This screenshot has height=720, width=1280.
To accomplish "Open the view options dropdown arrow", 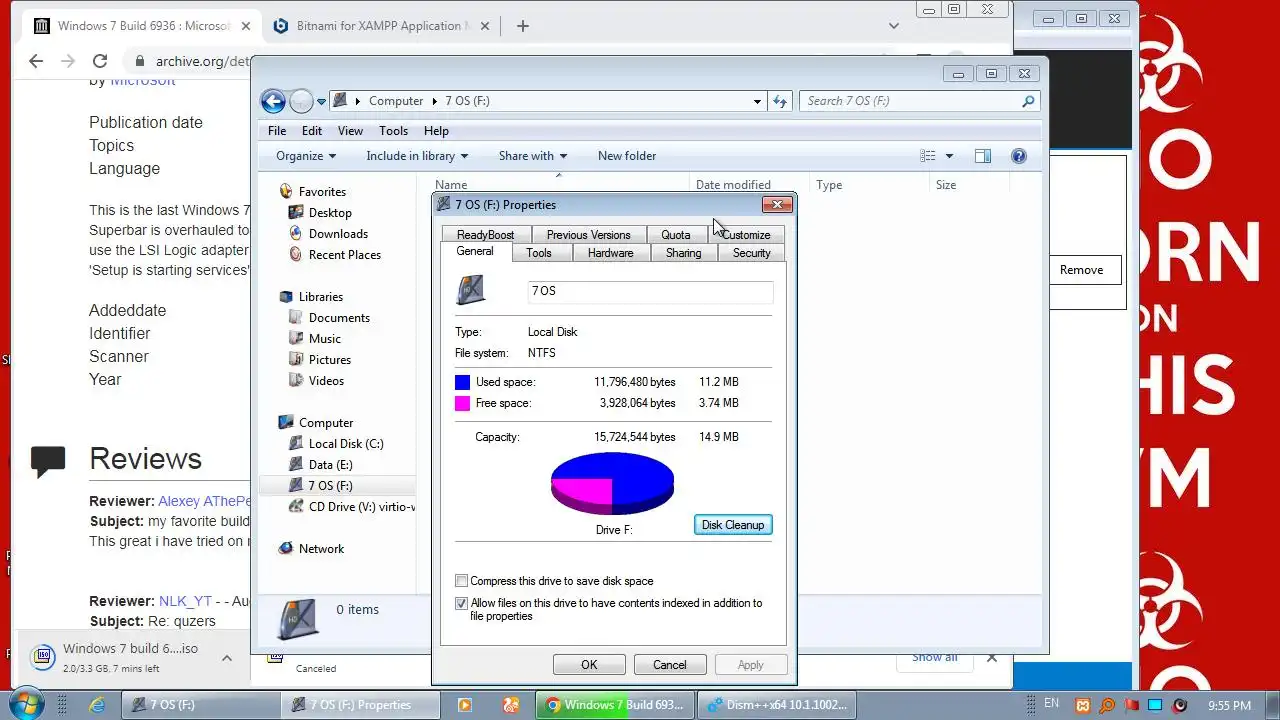I will pyautogui.click(x=949, y=156).
